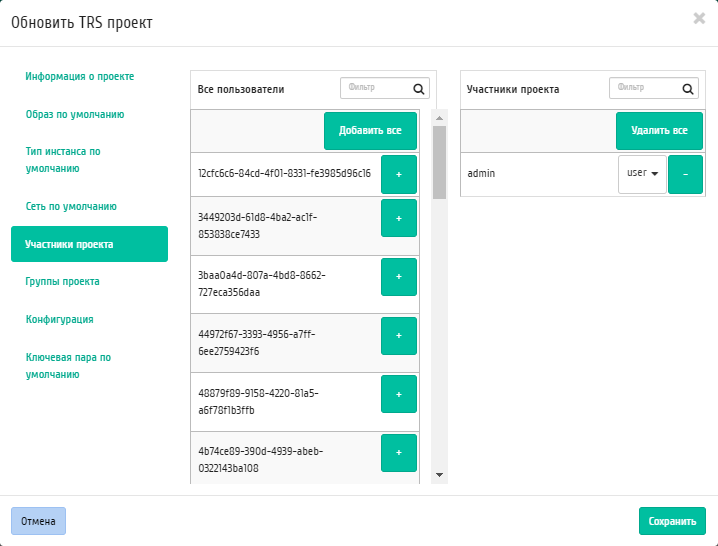Add user 3449203d-61d8 with plus button
Image resolution: width=718 pixels, height=546 pixels.
click(x=399, y=218)
